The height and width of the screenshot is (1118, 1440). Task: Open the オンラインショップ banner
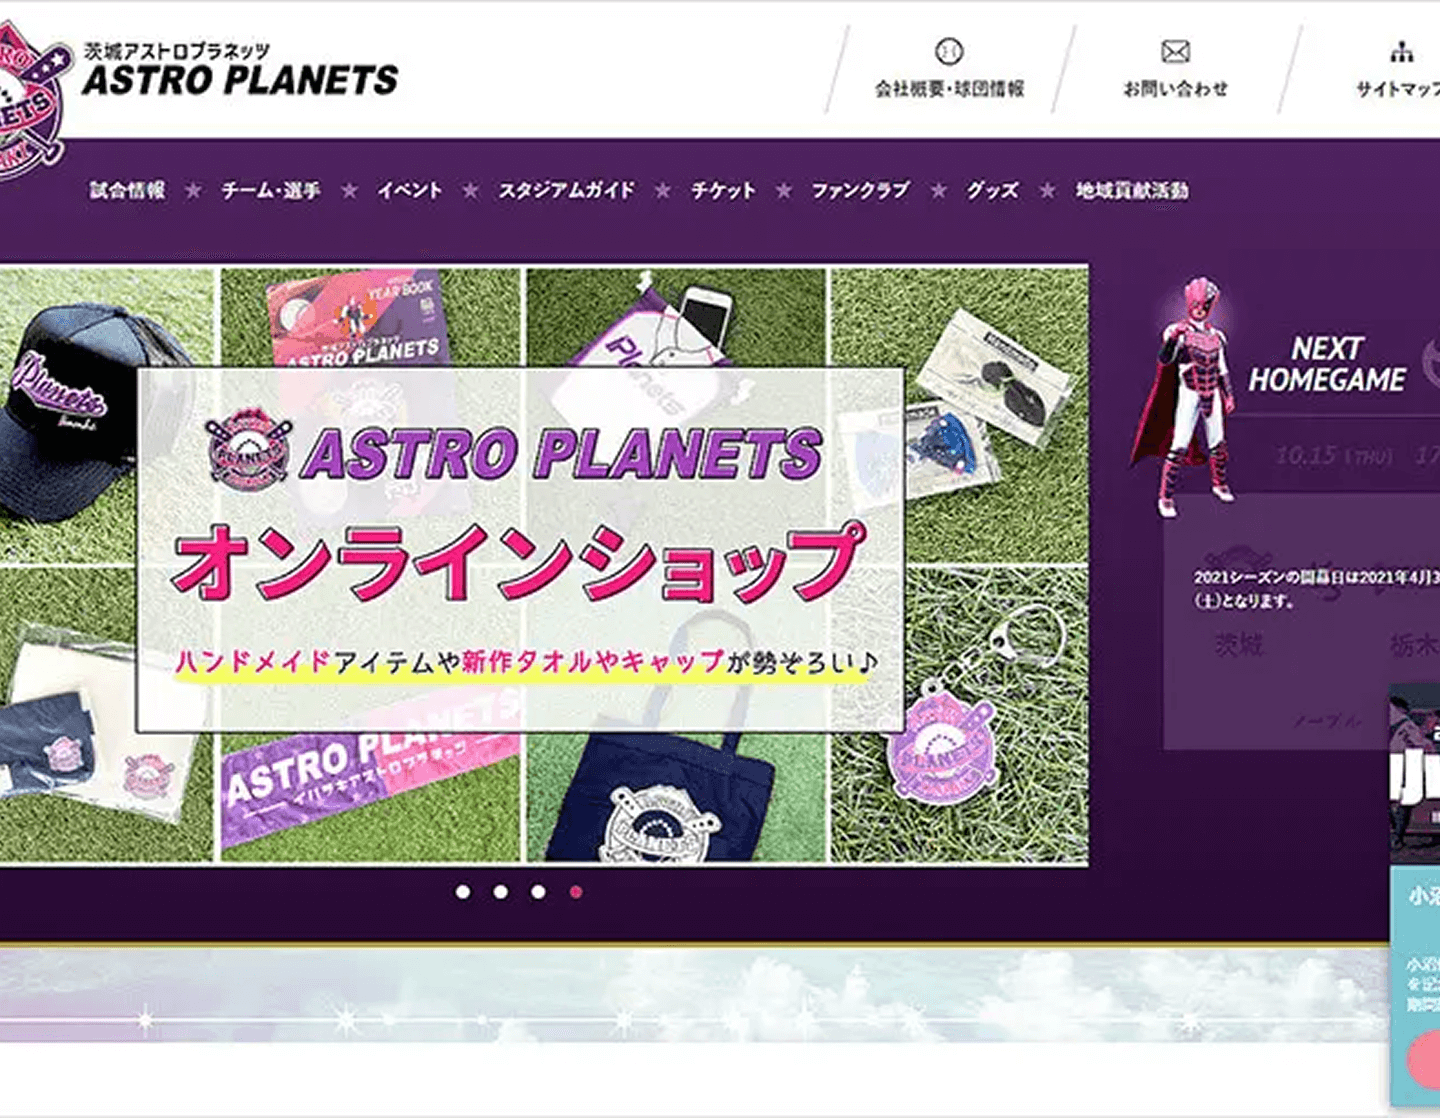click(x=520, y=565)
